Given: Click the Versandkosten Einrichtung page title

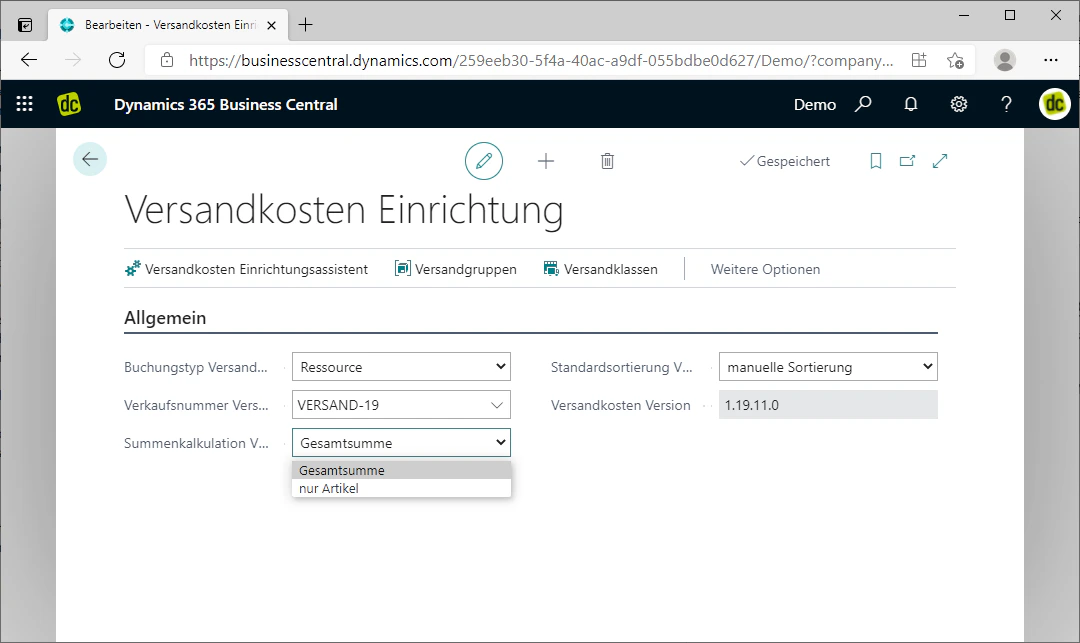Looking at the screenshot, I should tap(344, 209).
